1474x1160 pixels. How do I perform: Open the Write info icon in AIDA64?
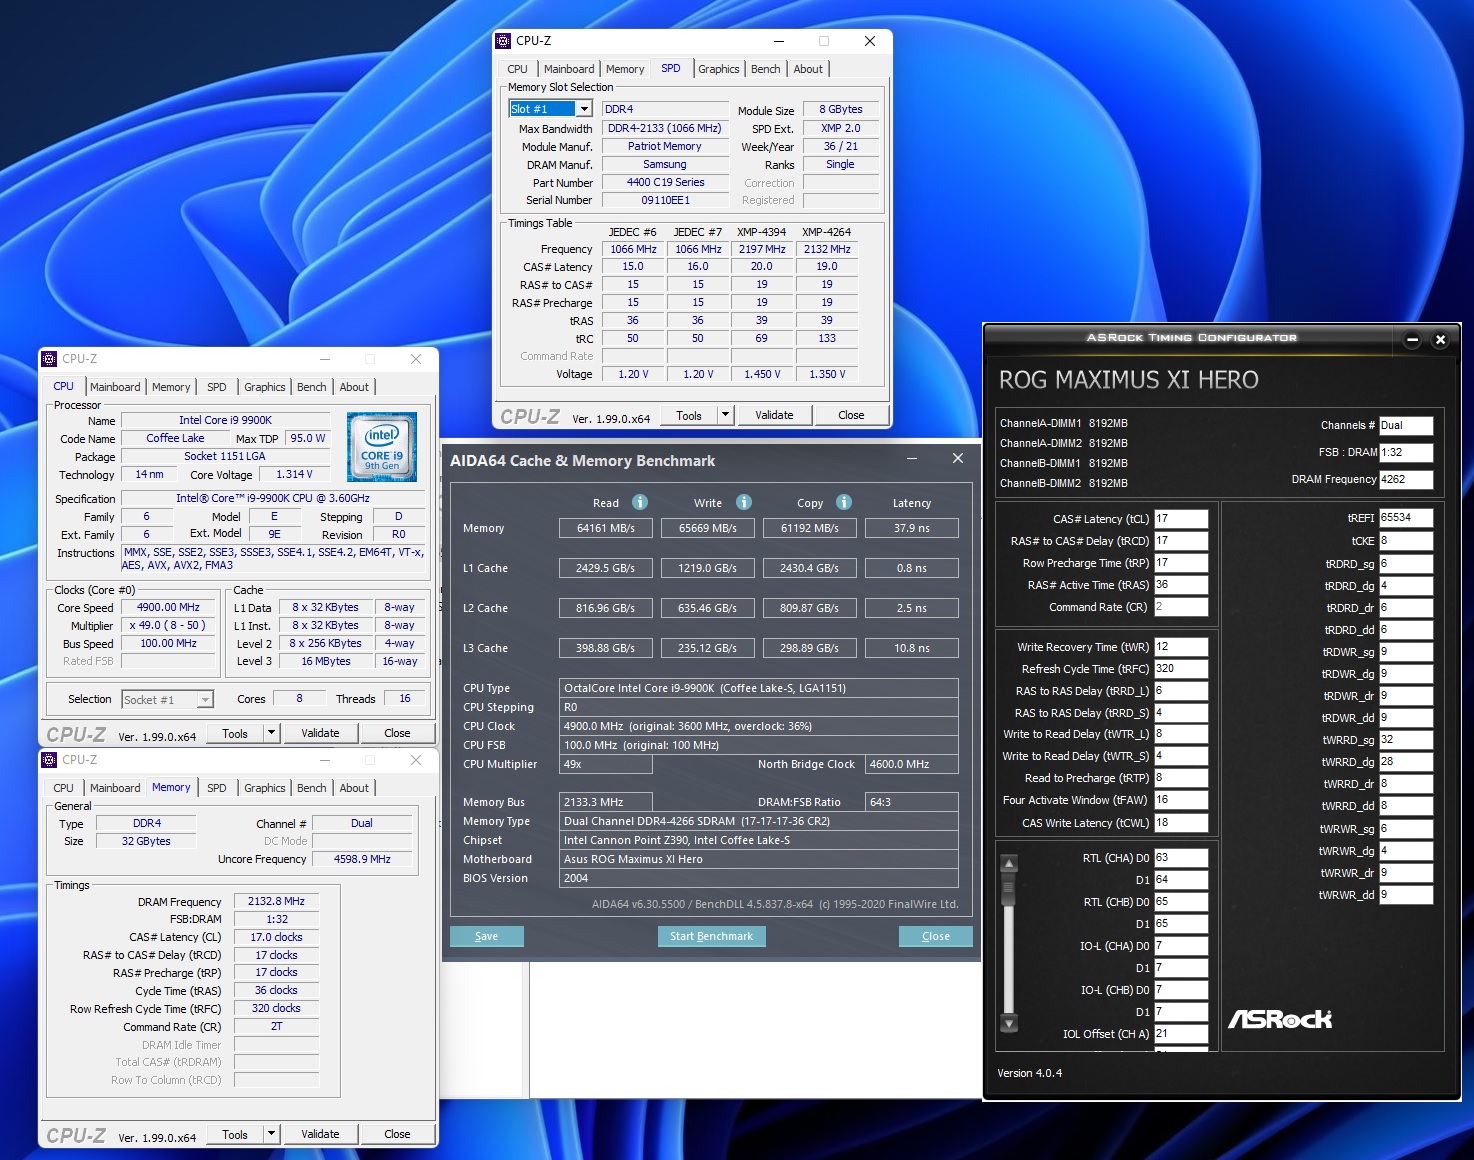pos(744,502)
